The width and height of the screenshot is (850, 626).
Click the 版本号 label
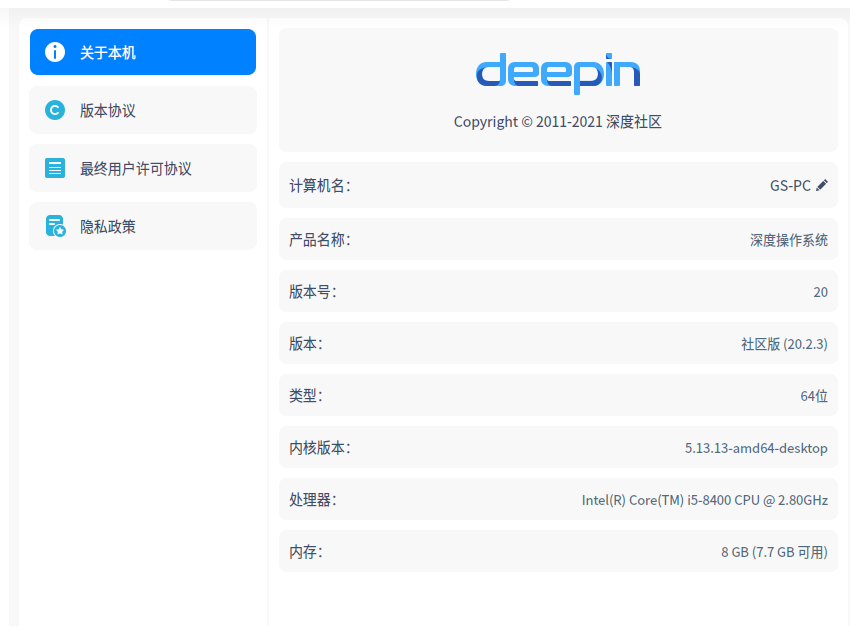(313, 292)
